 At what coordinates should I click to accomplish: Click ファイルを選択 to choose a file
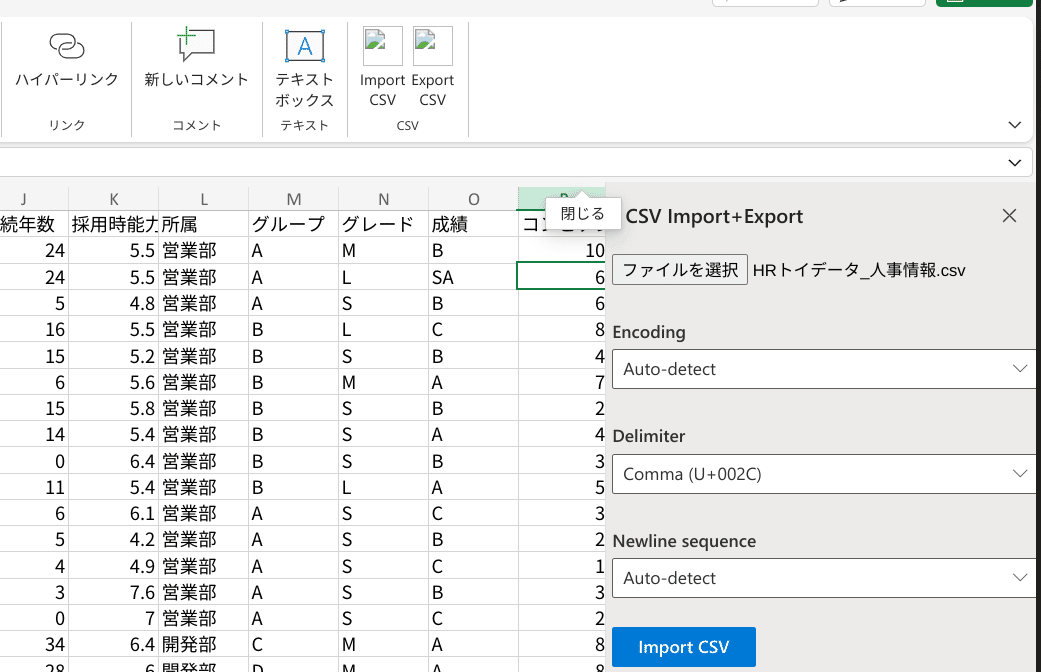tap(679, 269)
